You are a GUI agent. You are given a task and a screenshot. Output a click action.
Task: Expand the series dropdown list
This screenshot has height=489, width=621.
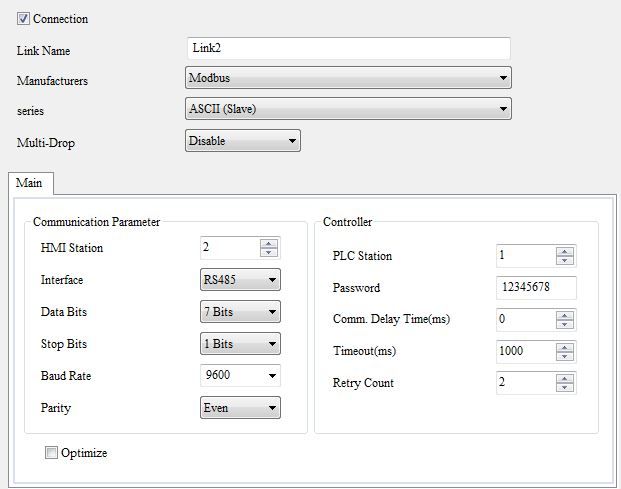[x=348, y=109]
